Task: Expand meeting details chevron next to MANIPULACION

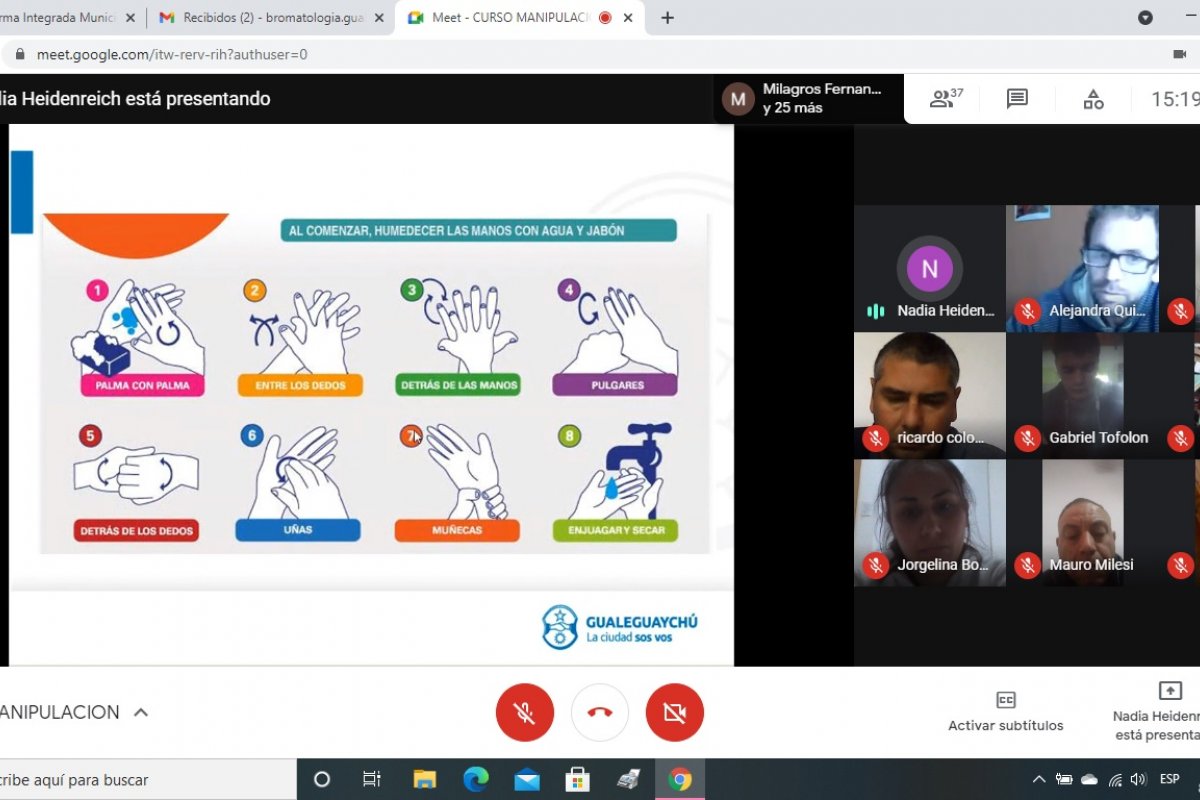Action: pos(141,712)
